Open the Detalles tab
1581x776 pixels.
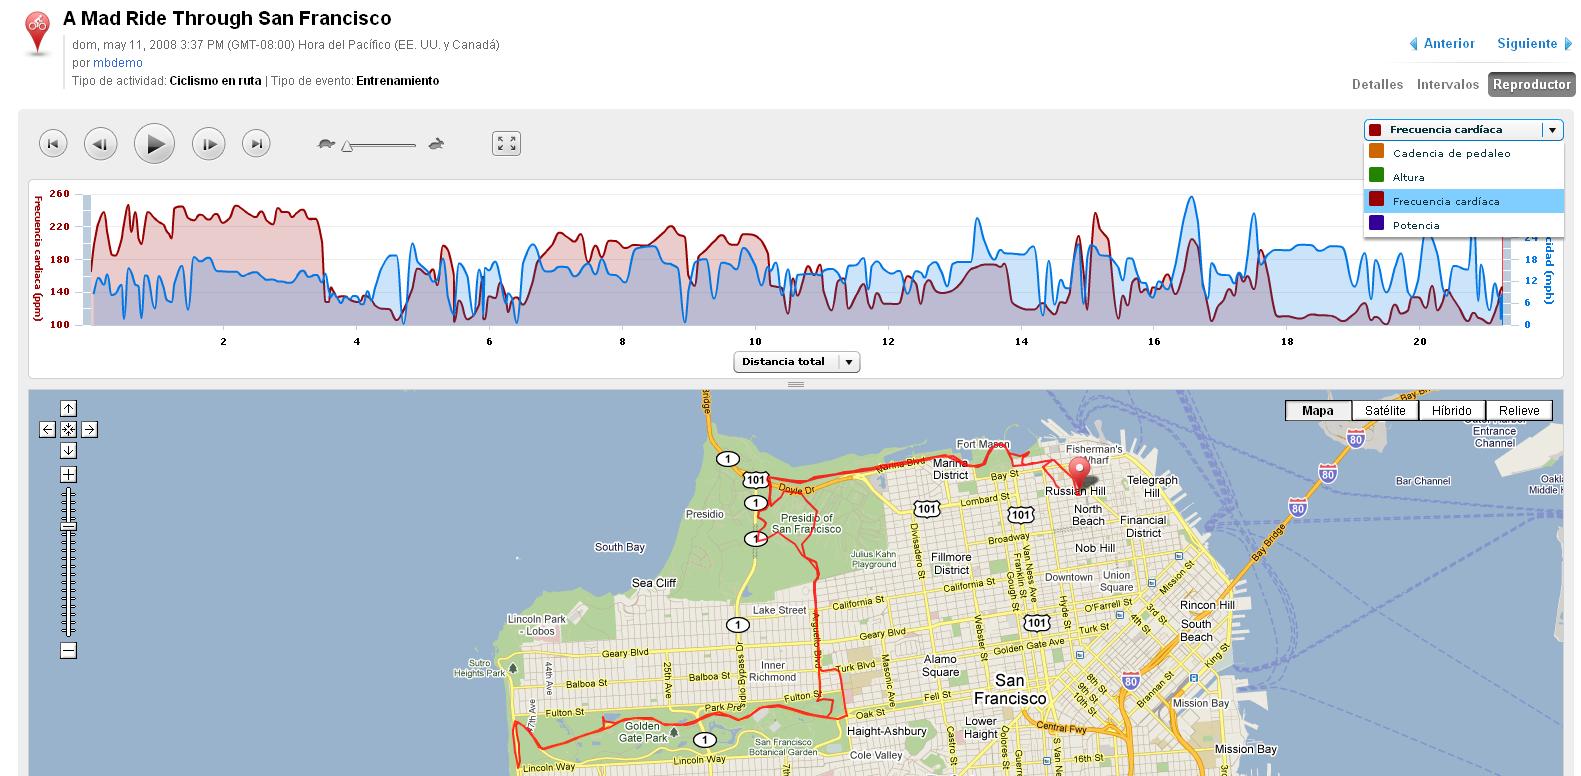click(1377, 85)
